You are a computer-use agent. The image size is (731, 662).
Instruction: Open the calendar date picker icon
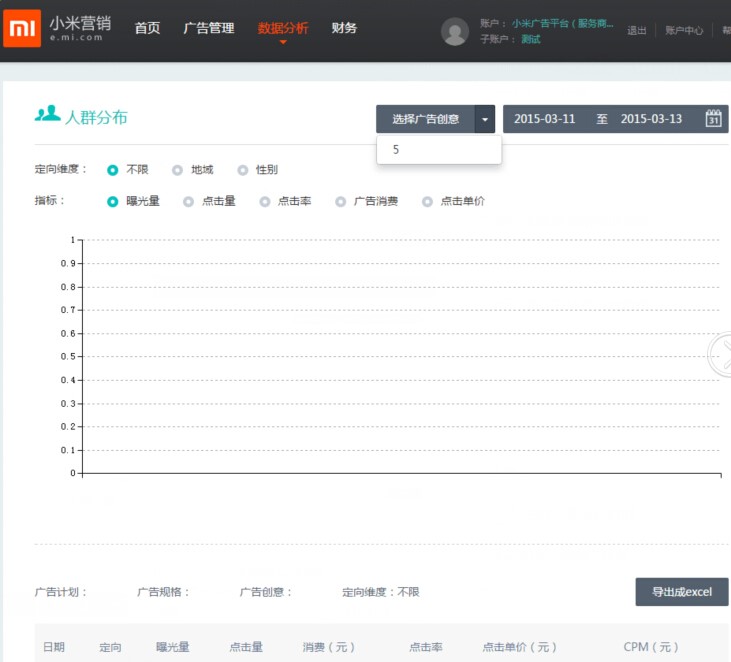pos(714,119)
